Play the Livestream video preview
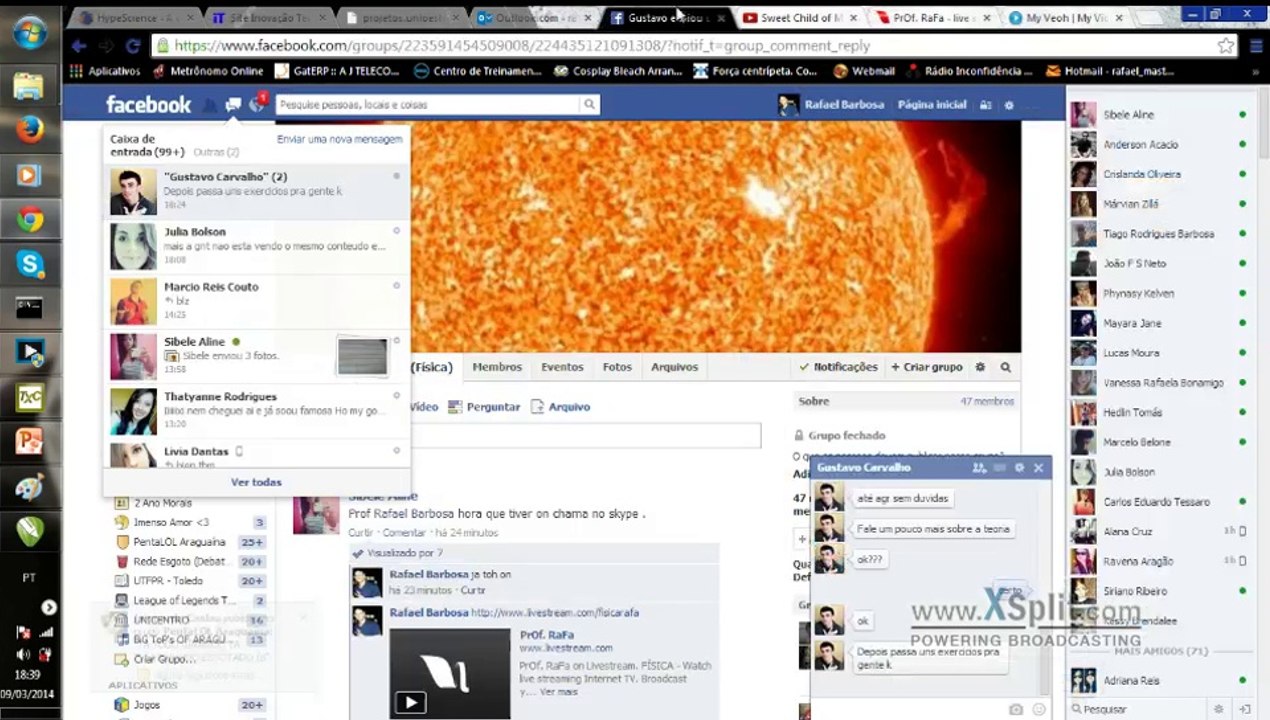1270x720 pixels. (x=410, y=702)
